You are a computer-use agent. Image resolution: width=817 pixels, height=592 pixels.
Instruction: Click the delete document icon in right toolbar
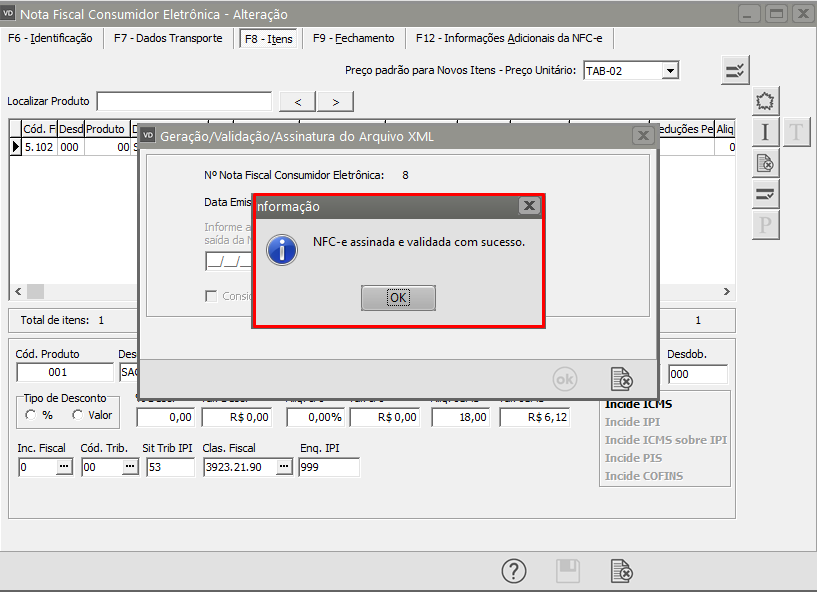[x=765, y=164]
